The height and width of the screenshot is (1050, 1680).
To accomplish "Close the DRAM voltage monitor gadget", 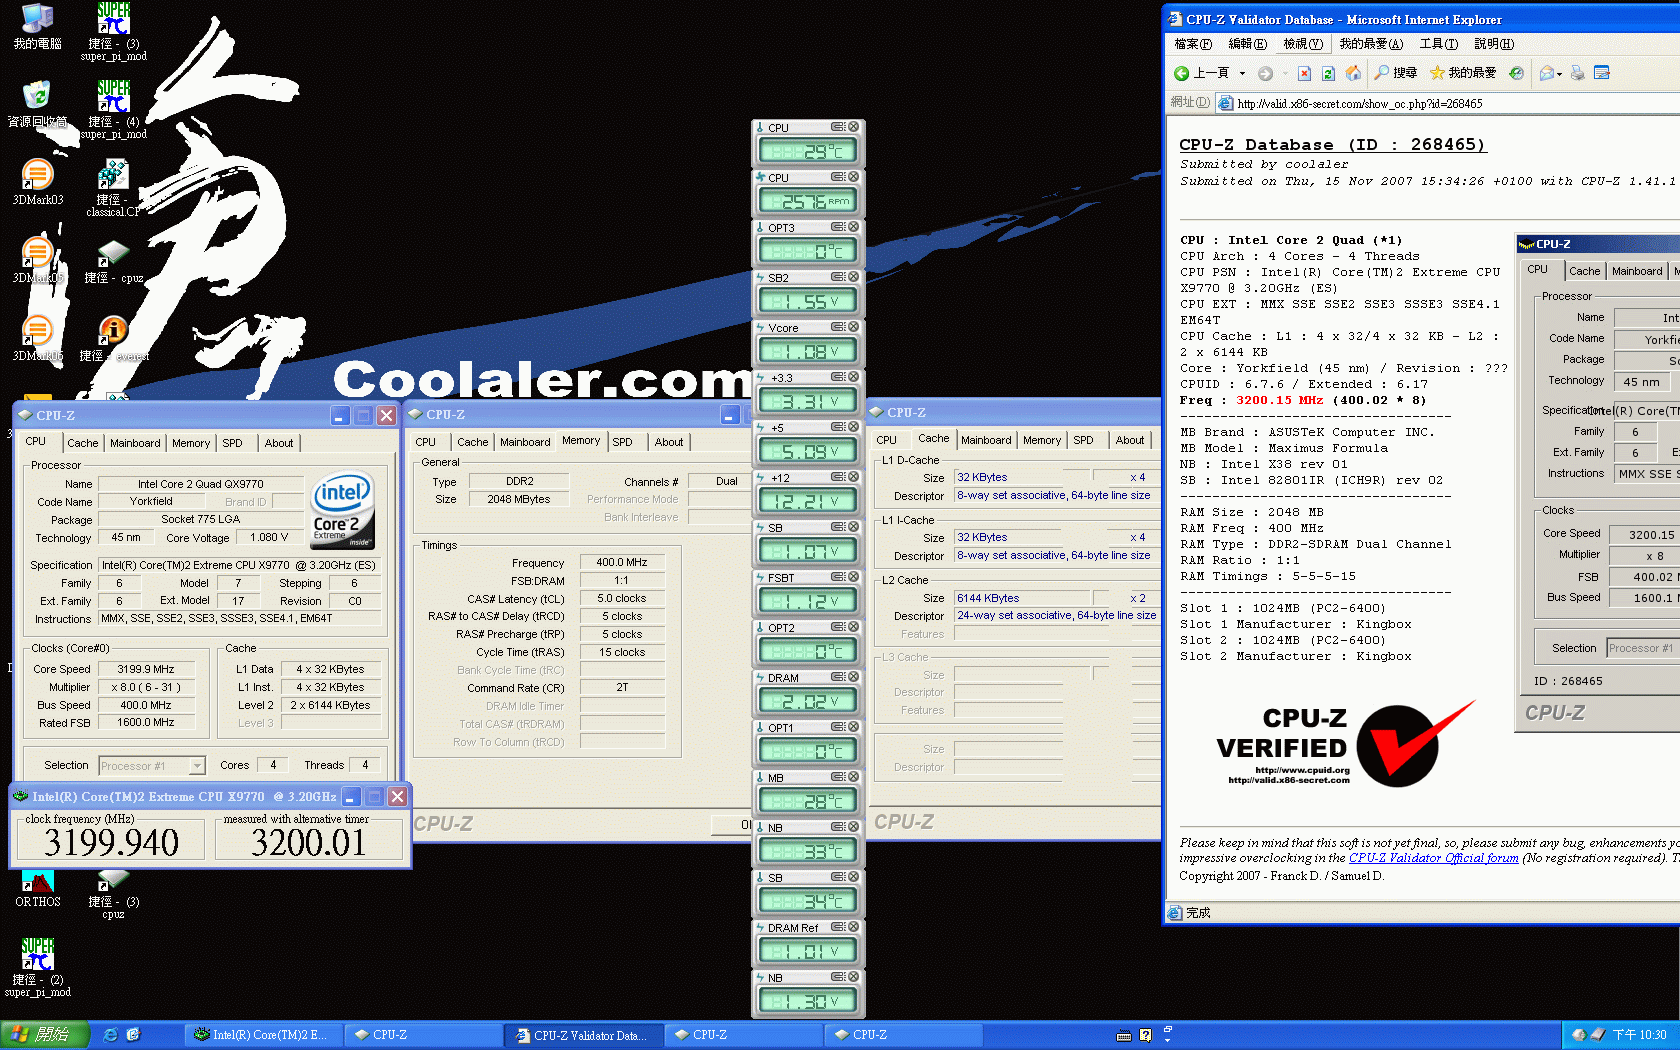I will click(854, 677).
